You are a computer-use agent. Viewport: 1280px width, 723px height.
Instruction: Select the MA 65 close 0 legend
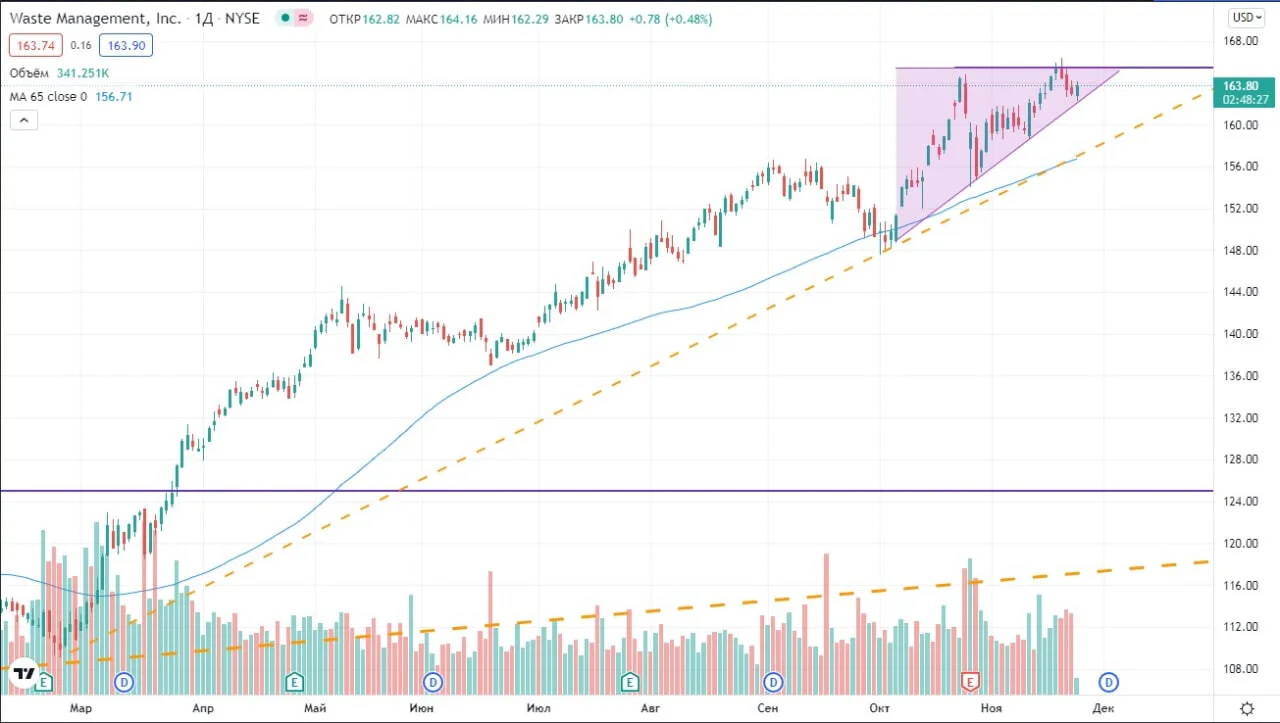tap(48, 97)
